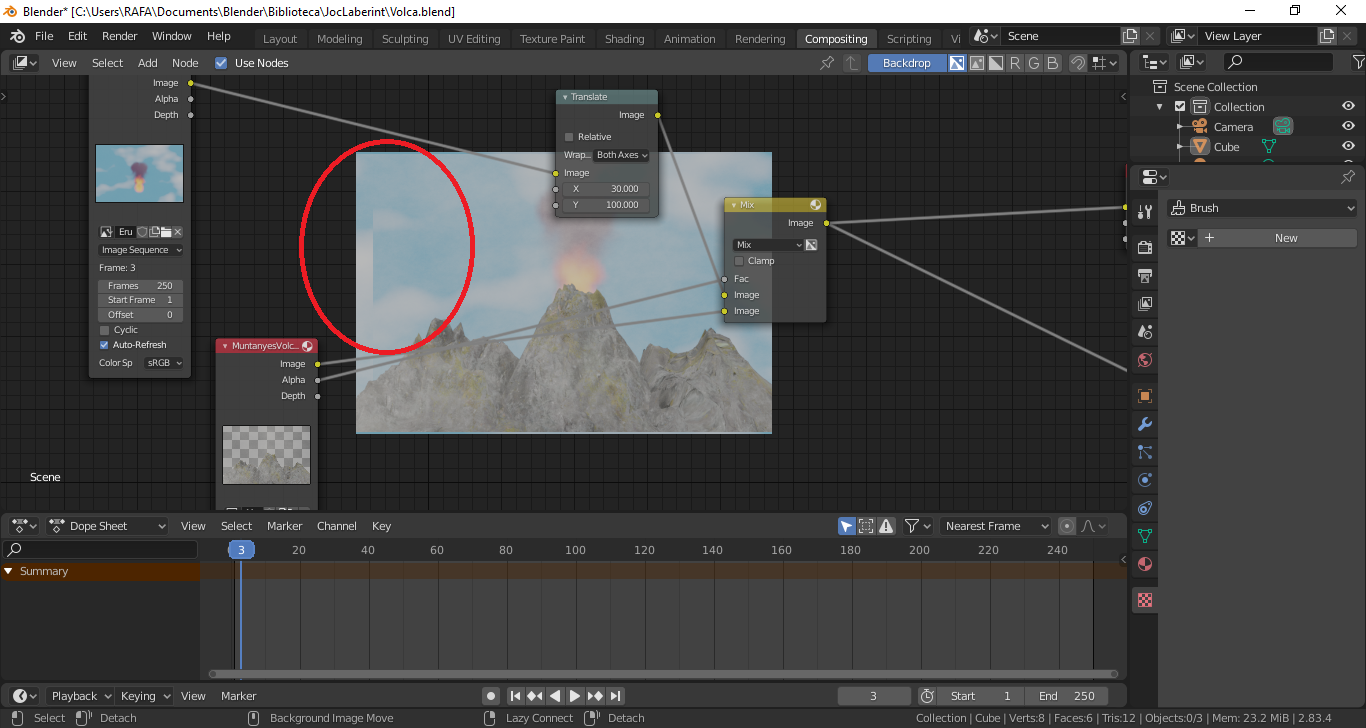Click the Blender logo menu icon

[x=17, y=36]
